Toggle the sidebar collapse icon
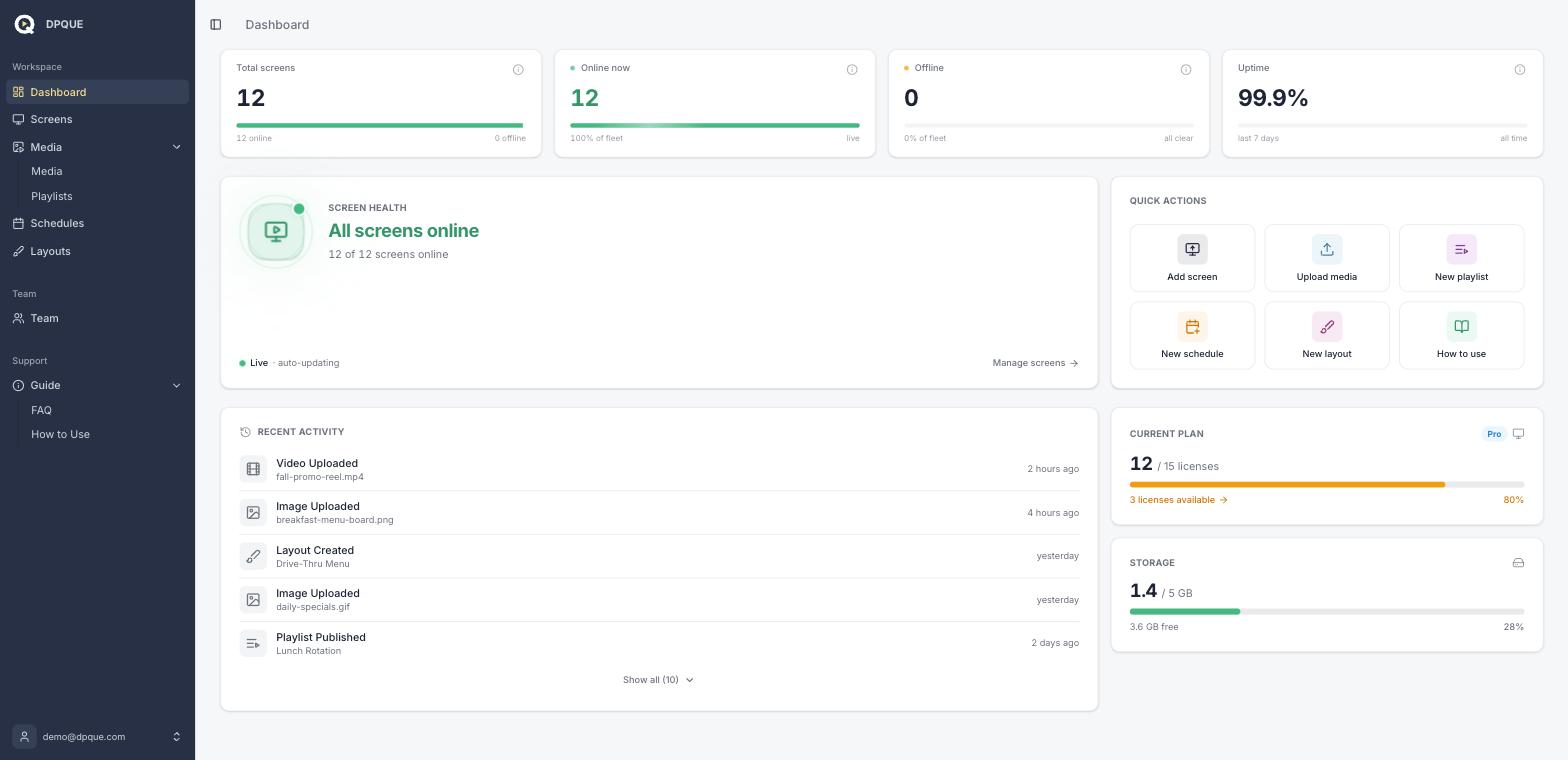The height and width of the screenshot is (760, 1568). tap(216, 24)
